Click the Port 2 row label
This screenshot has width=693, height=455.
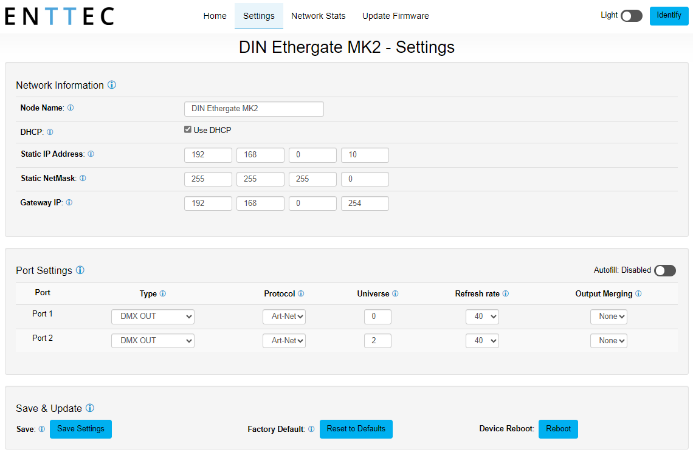(x=42, y=338)
